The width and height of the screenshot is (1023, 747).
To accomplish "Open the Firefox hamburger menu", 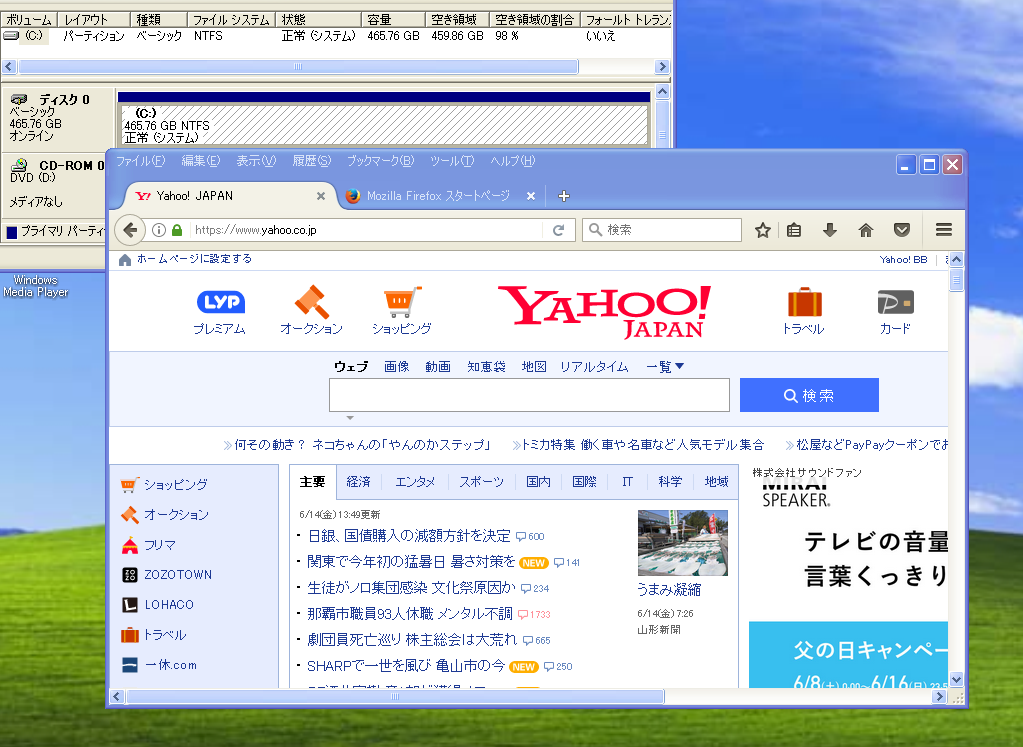I will (x=943, y=230).
